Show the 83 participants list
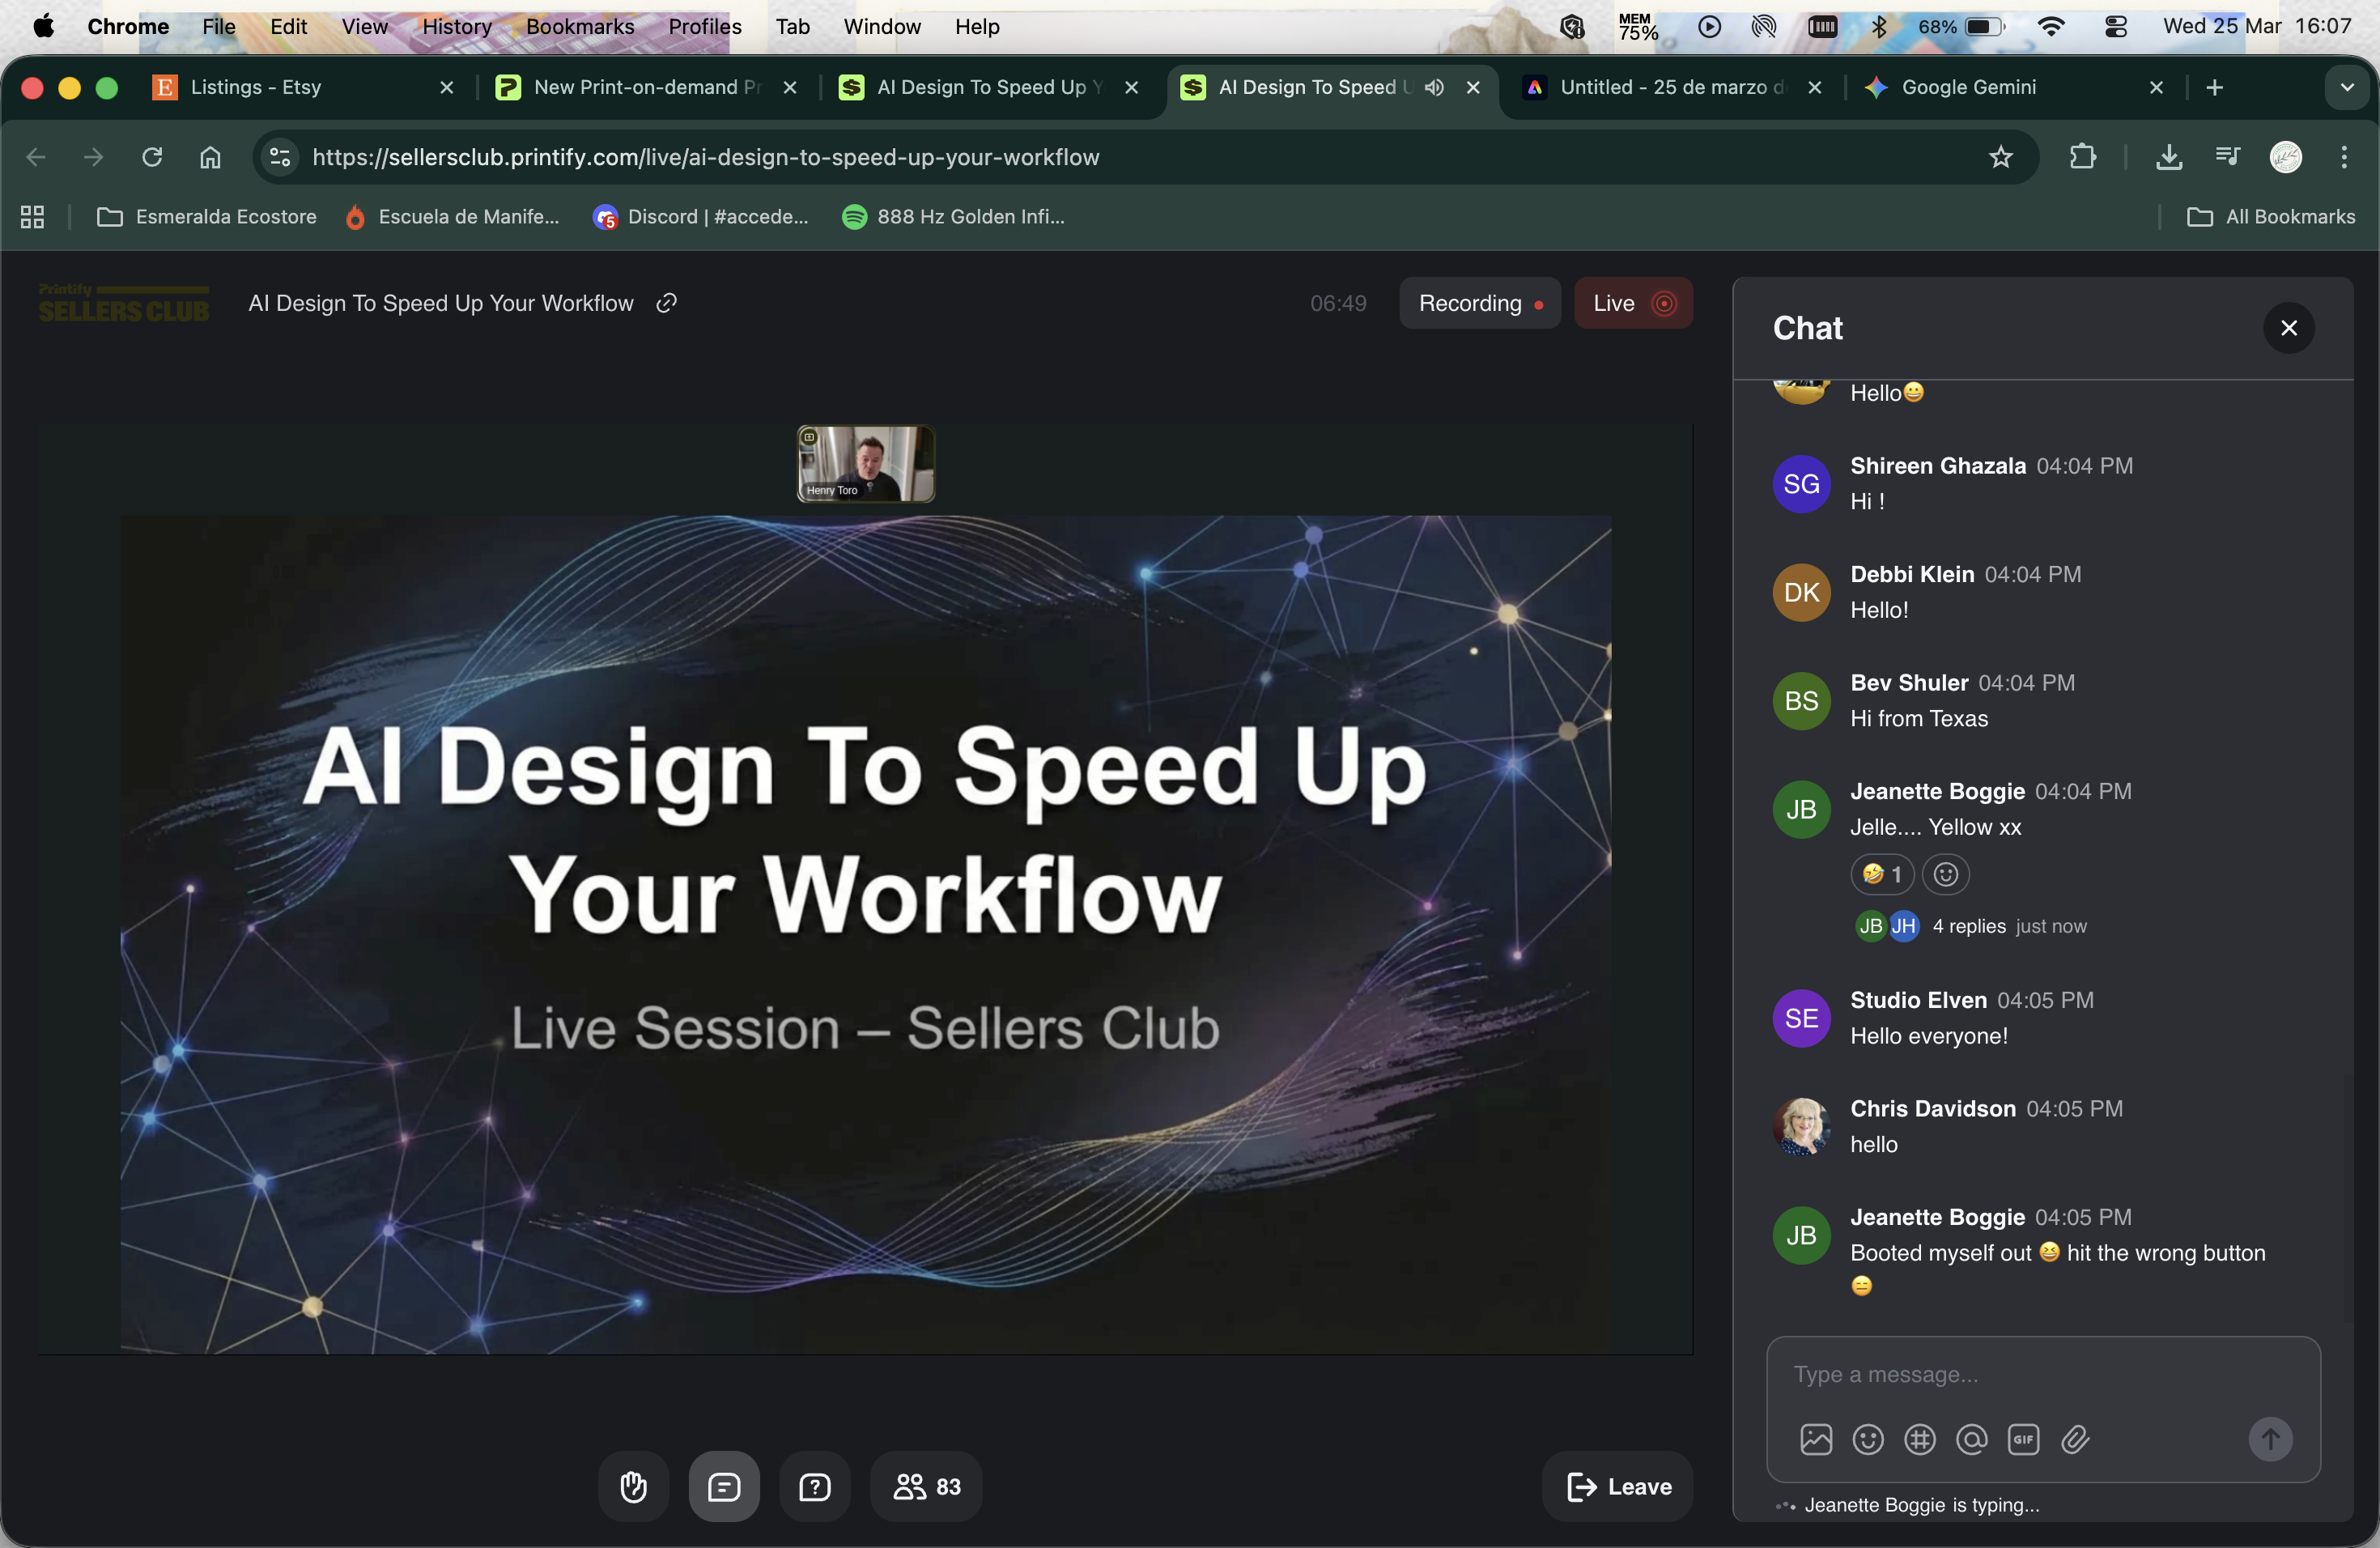 (926, 1486)
